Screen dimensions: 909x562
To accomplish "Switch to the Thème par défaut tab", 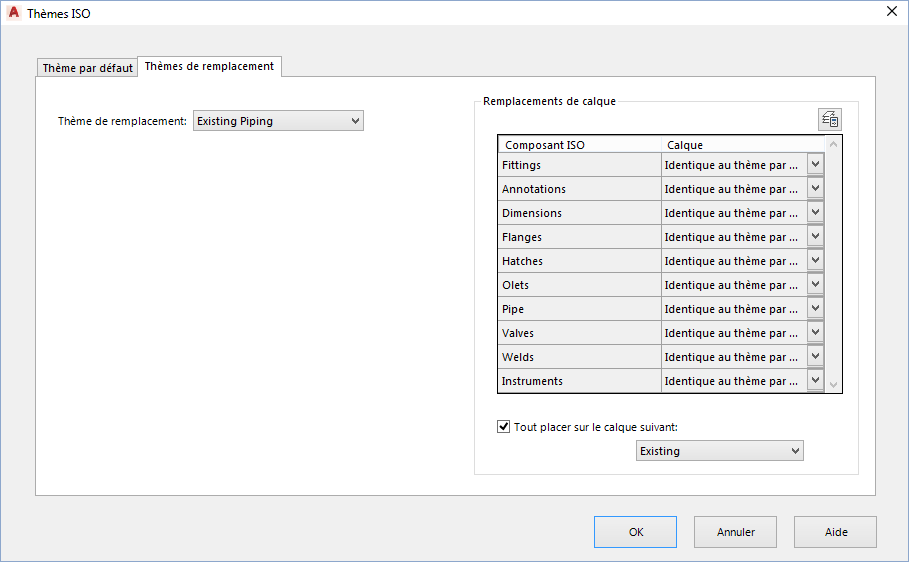I will (x=88, y=68).
